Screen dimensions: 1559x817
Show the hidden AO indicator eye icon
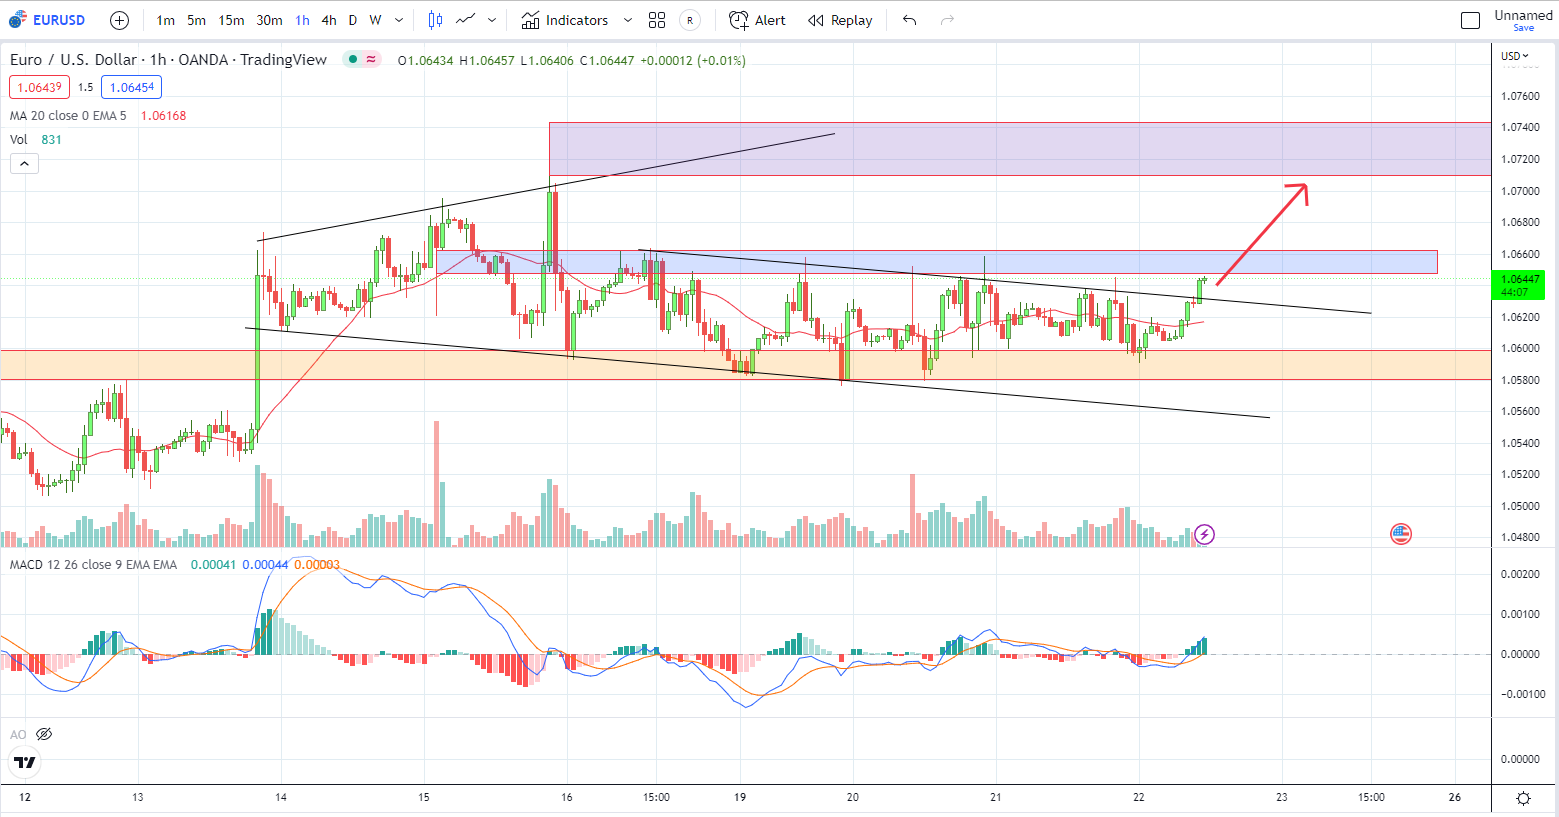44,734
